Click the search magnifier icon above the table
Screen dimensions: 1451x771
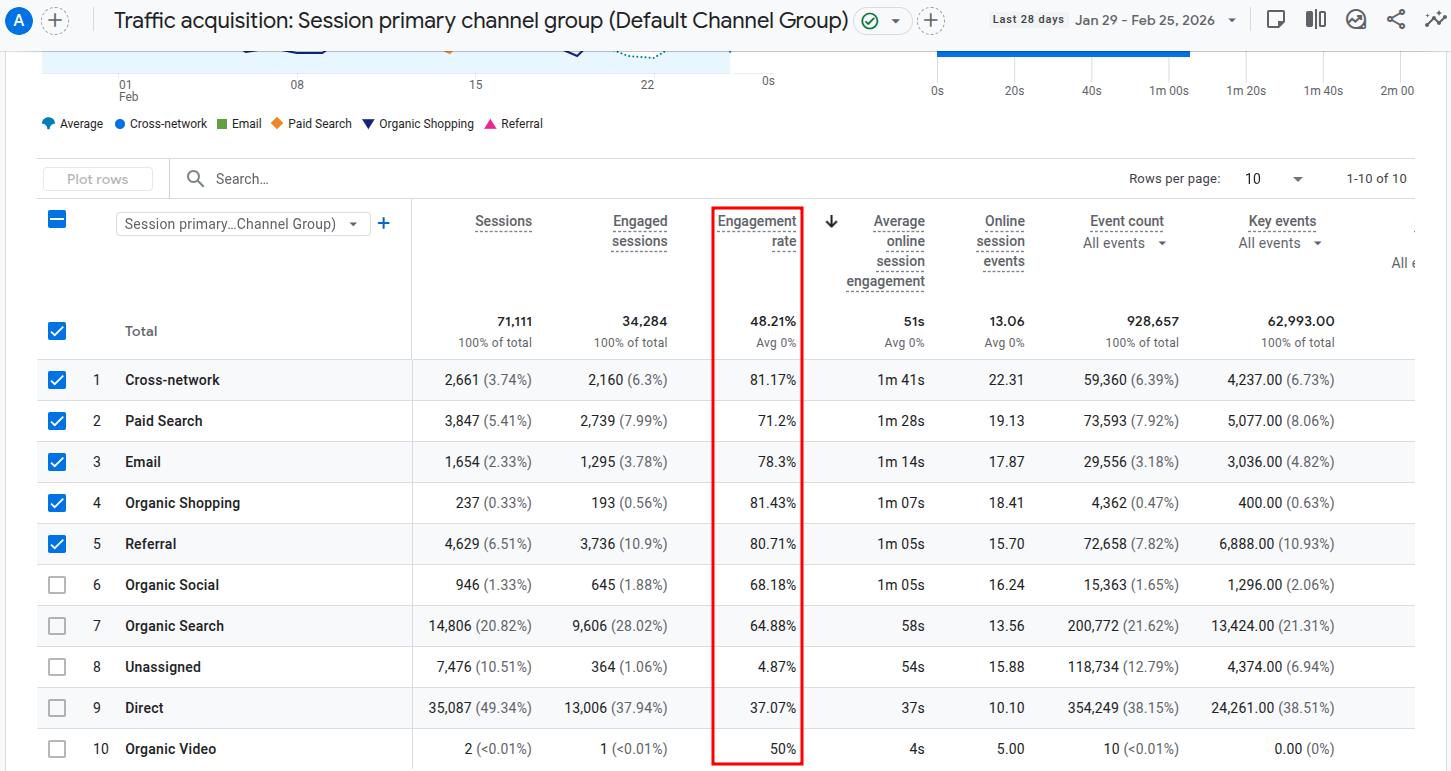click(196, 178)
